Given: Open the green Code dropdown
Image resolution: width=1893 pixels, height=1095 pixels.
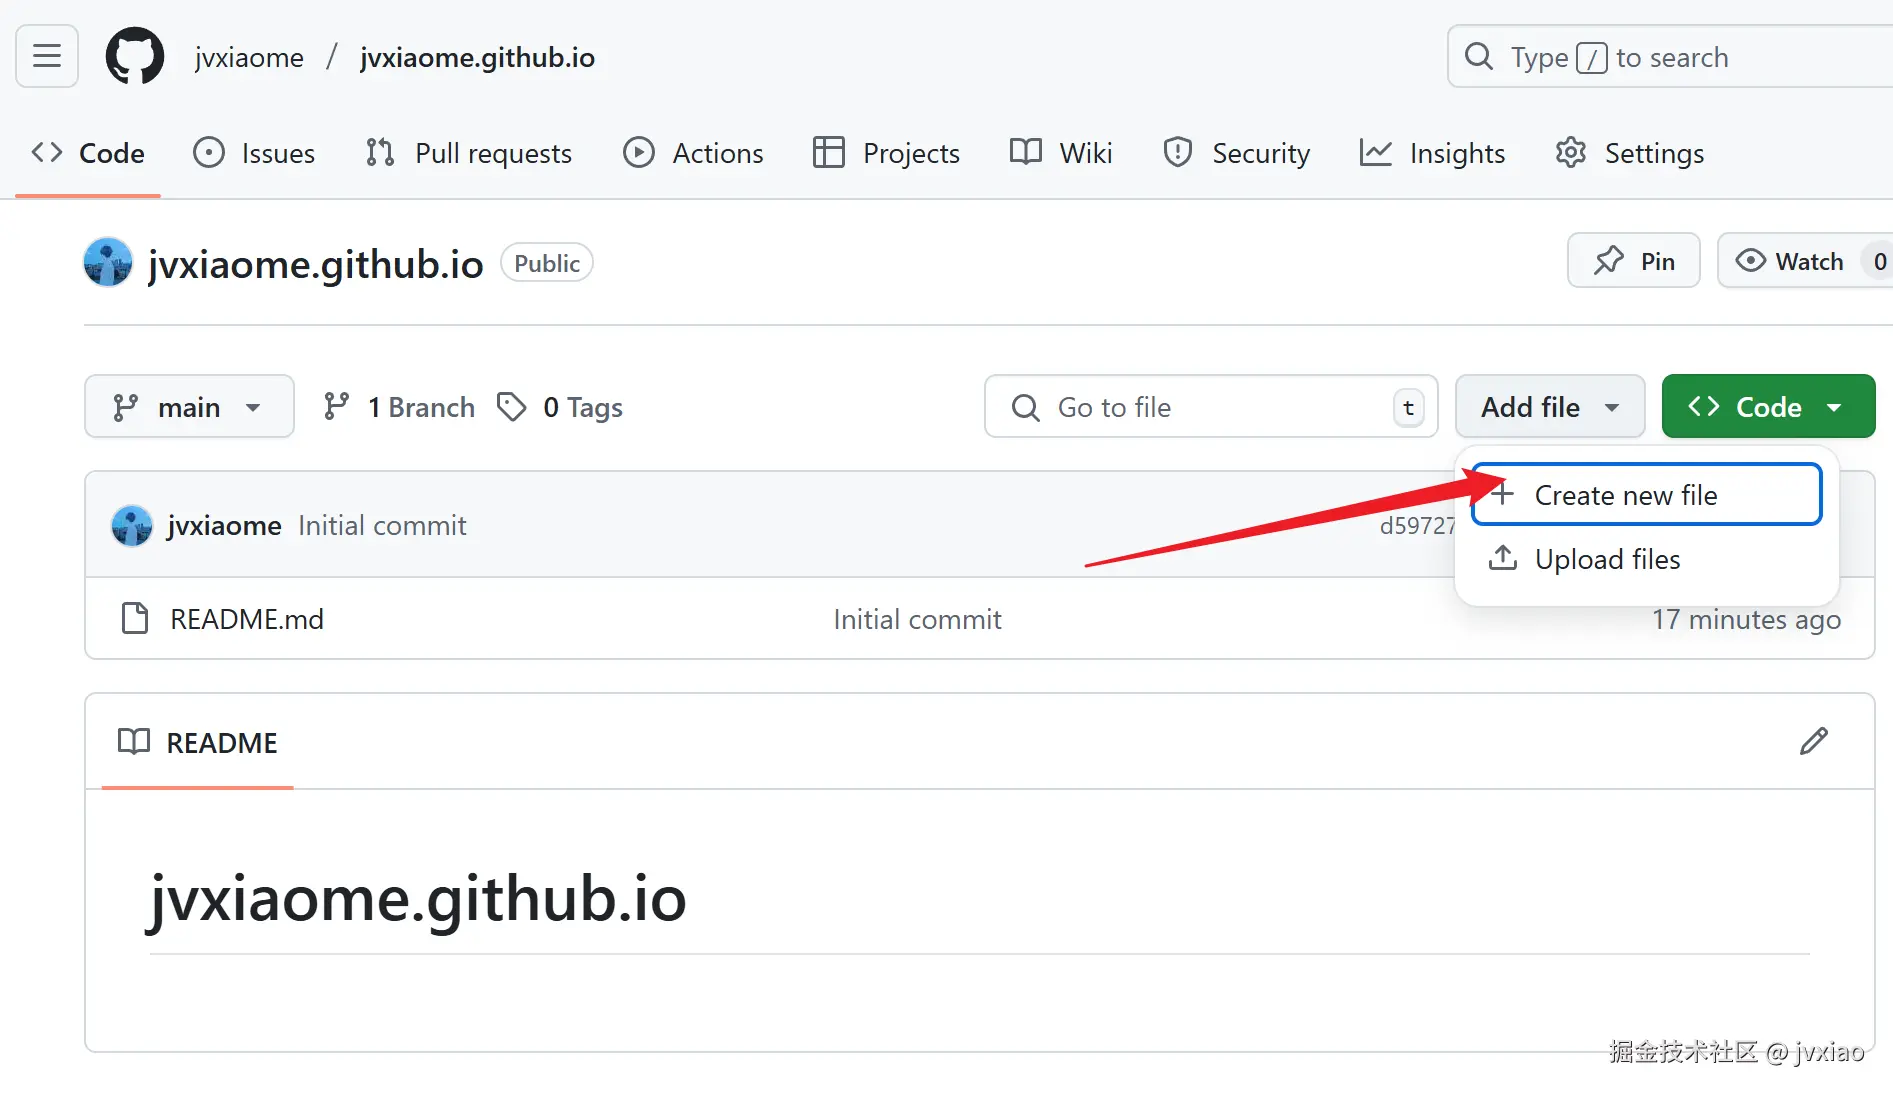Looking at the screenshot, I should coord(1768,407).
